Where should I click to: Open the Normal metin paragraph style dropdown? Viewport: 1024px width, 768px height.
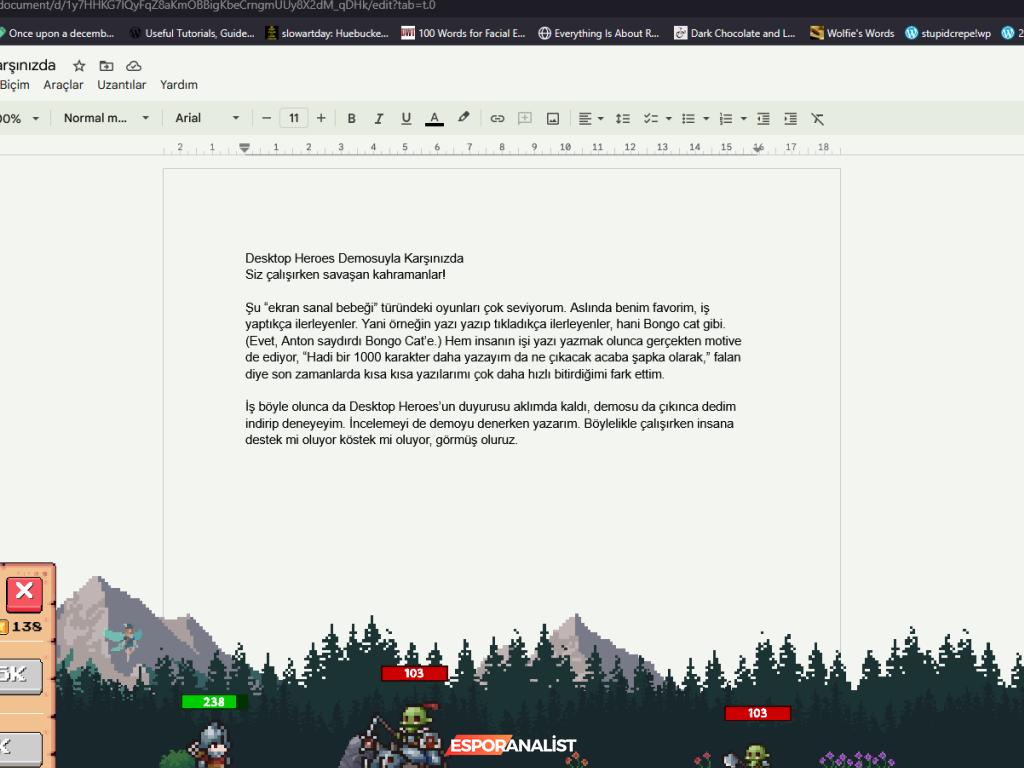click(105, 118)
